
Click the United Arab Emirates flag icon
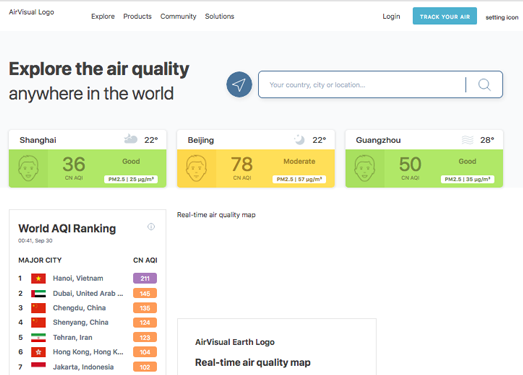point(38,294)
